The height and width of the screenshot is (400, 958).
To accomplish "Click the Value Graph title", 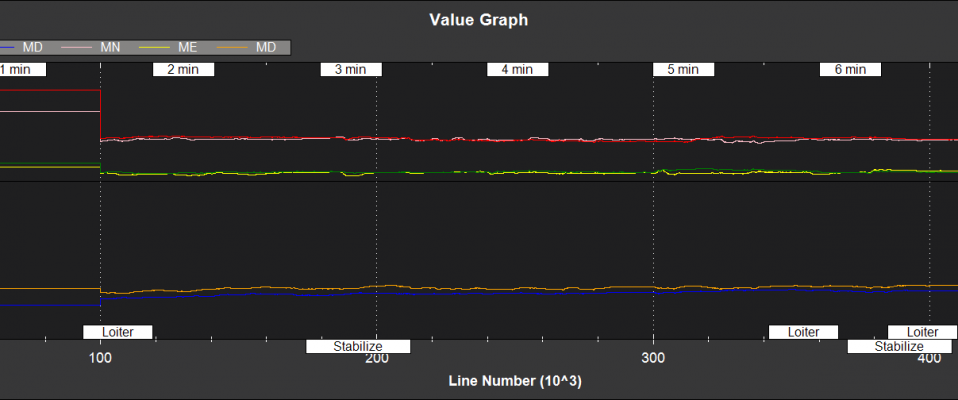I will pos(478,19).
